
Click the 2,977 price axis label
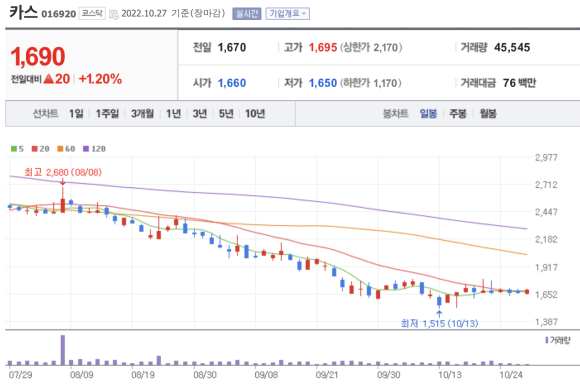tap(546, 158)
